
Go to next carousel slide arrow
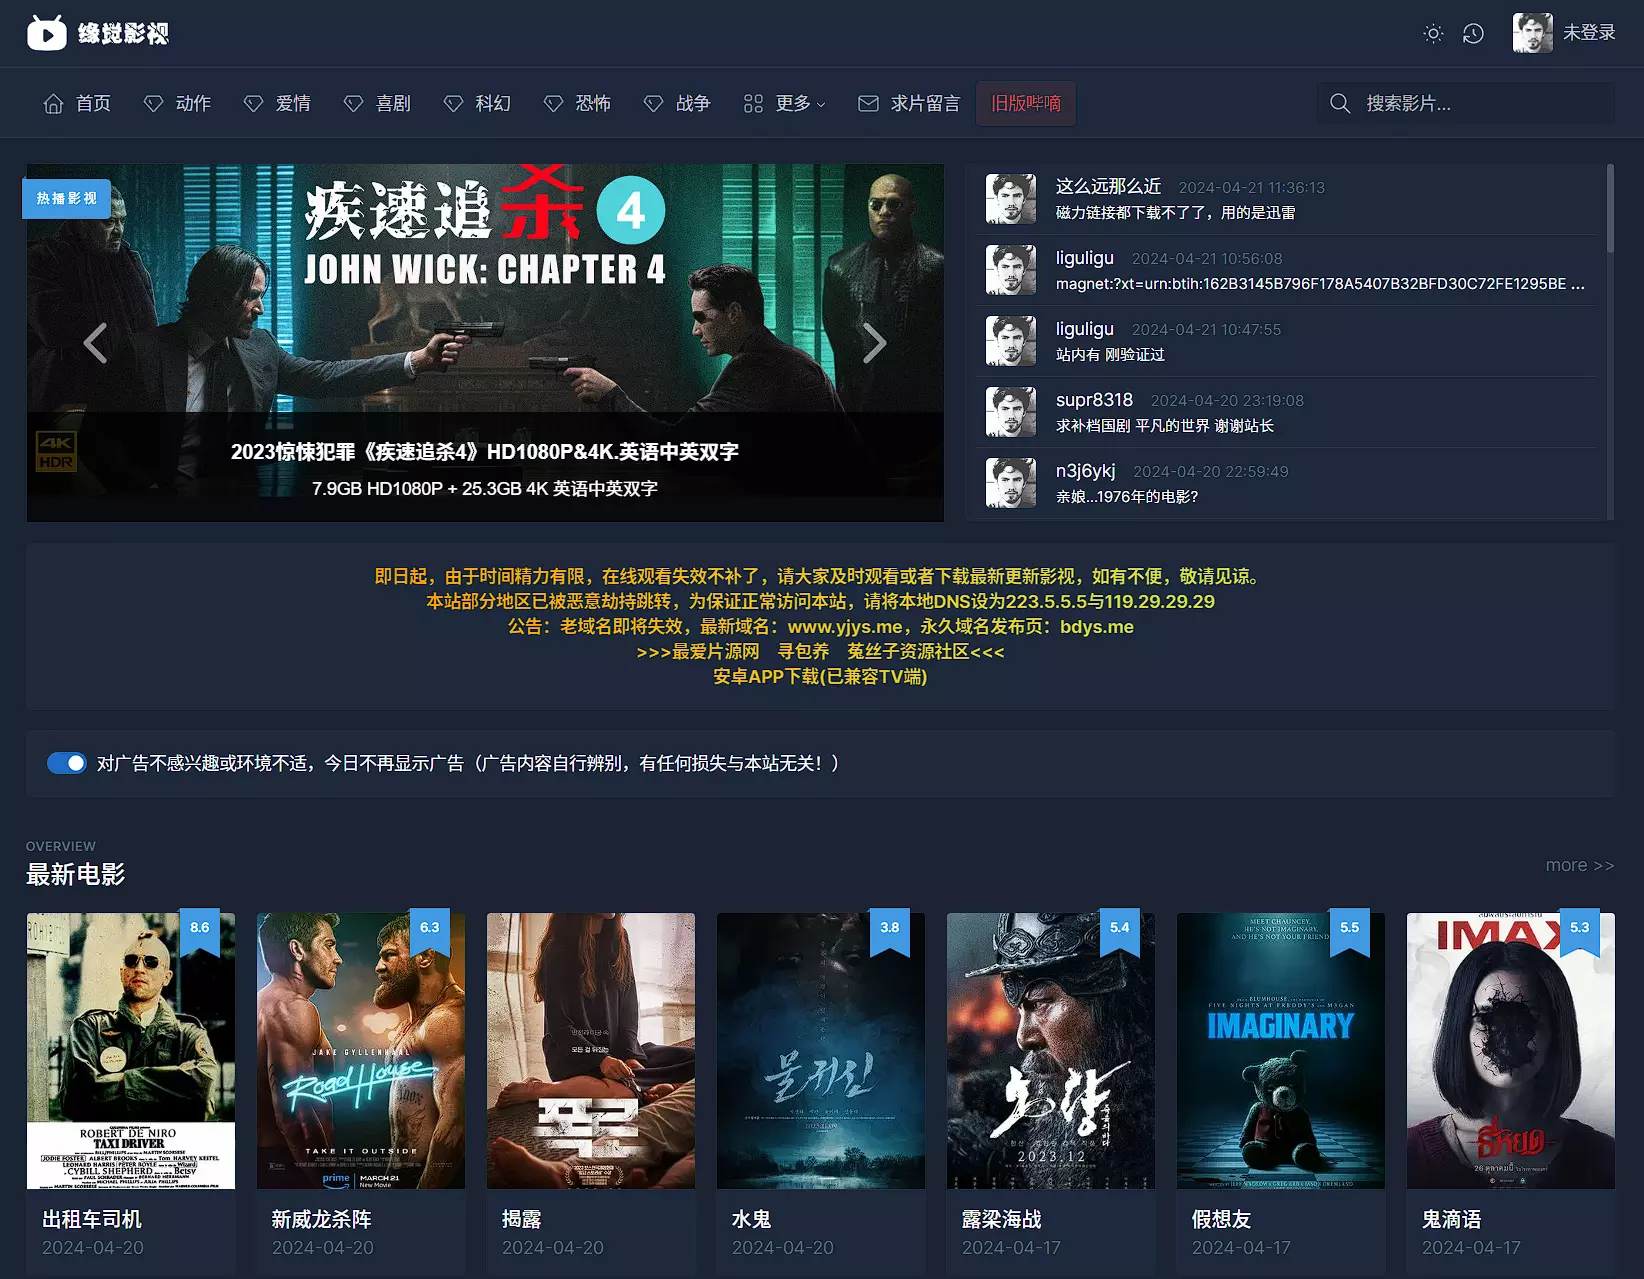[874, 343]
